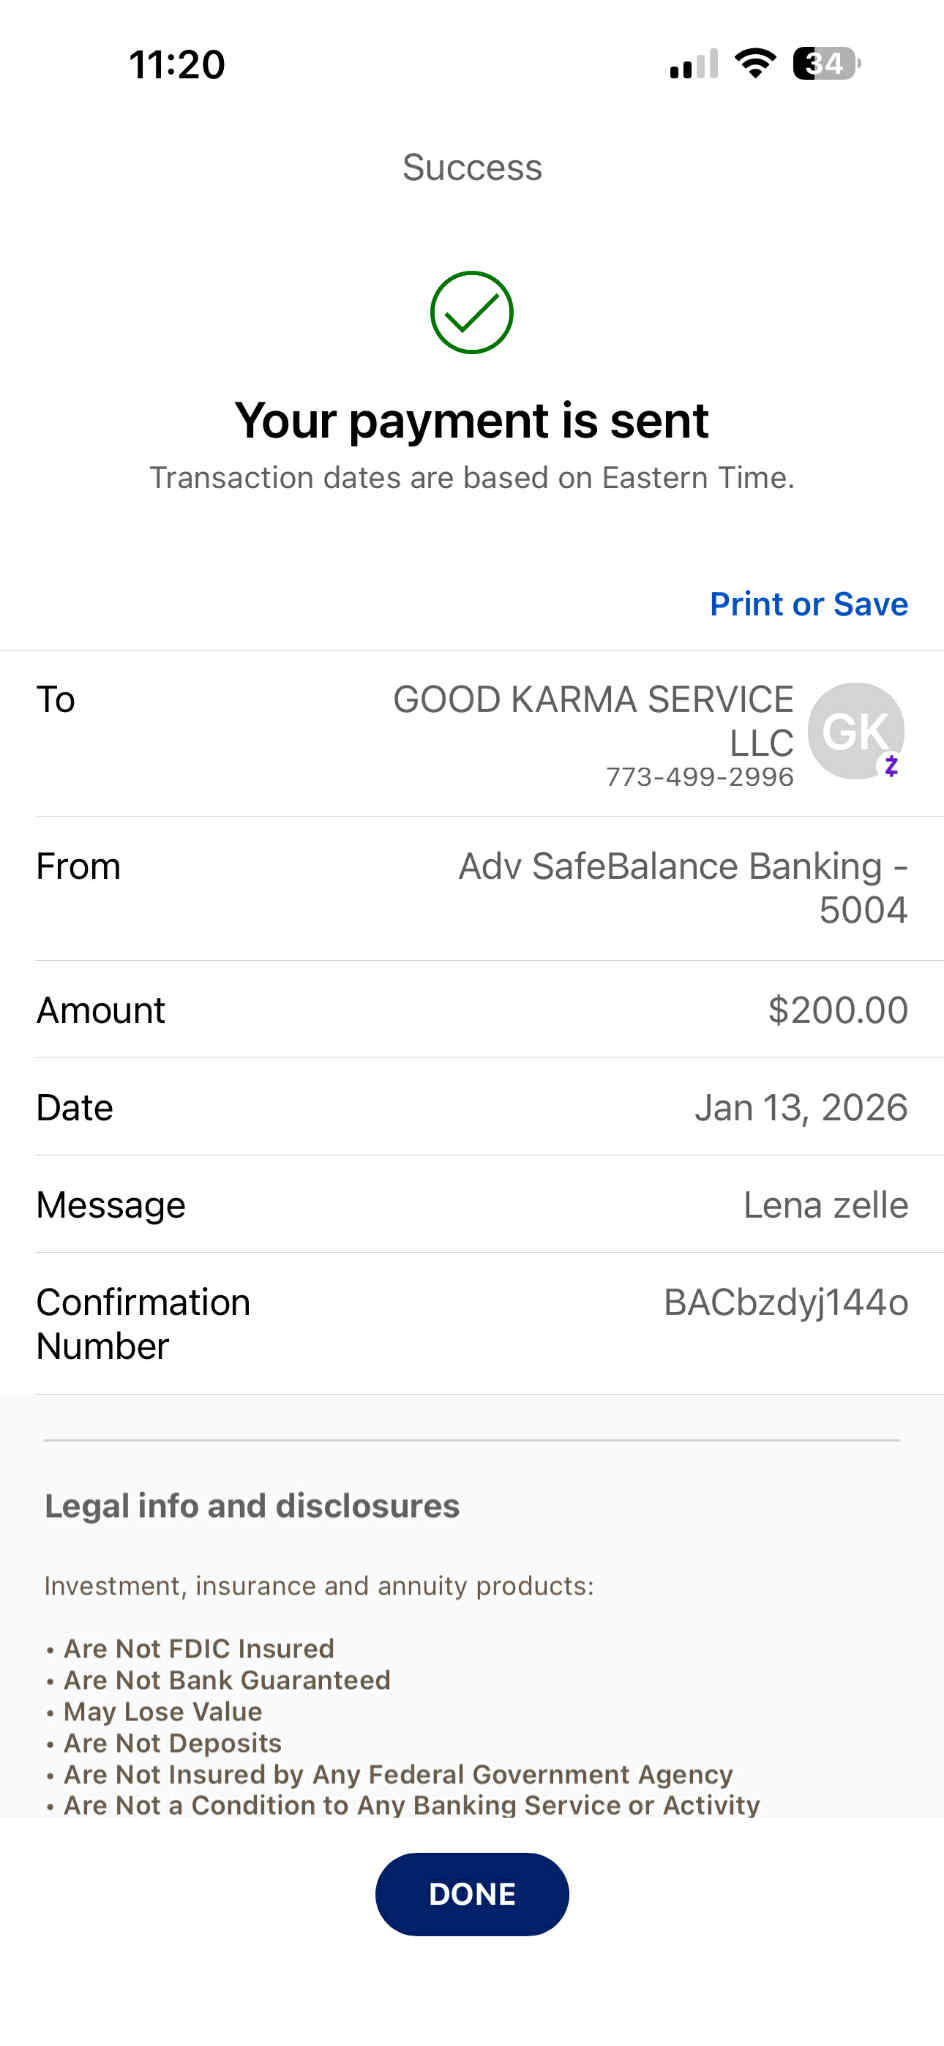944x2046 pixels.
Task: Tap confirmation number BACbzdyj144o
Action: [785, 1302]
